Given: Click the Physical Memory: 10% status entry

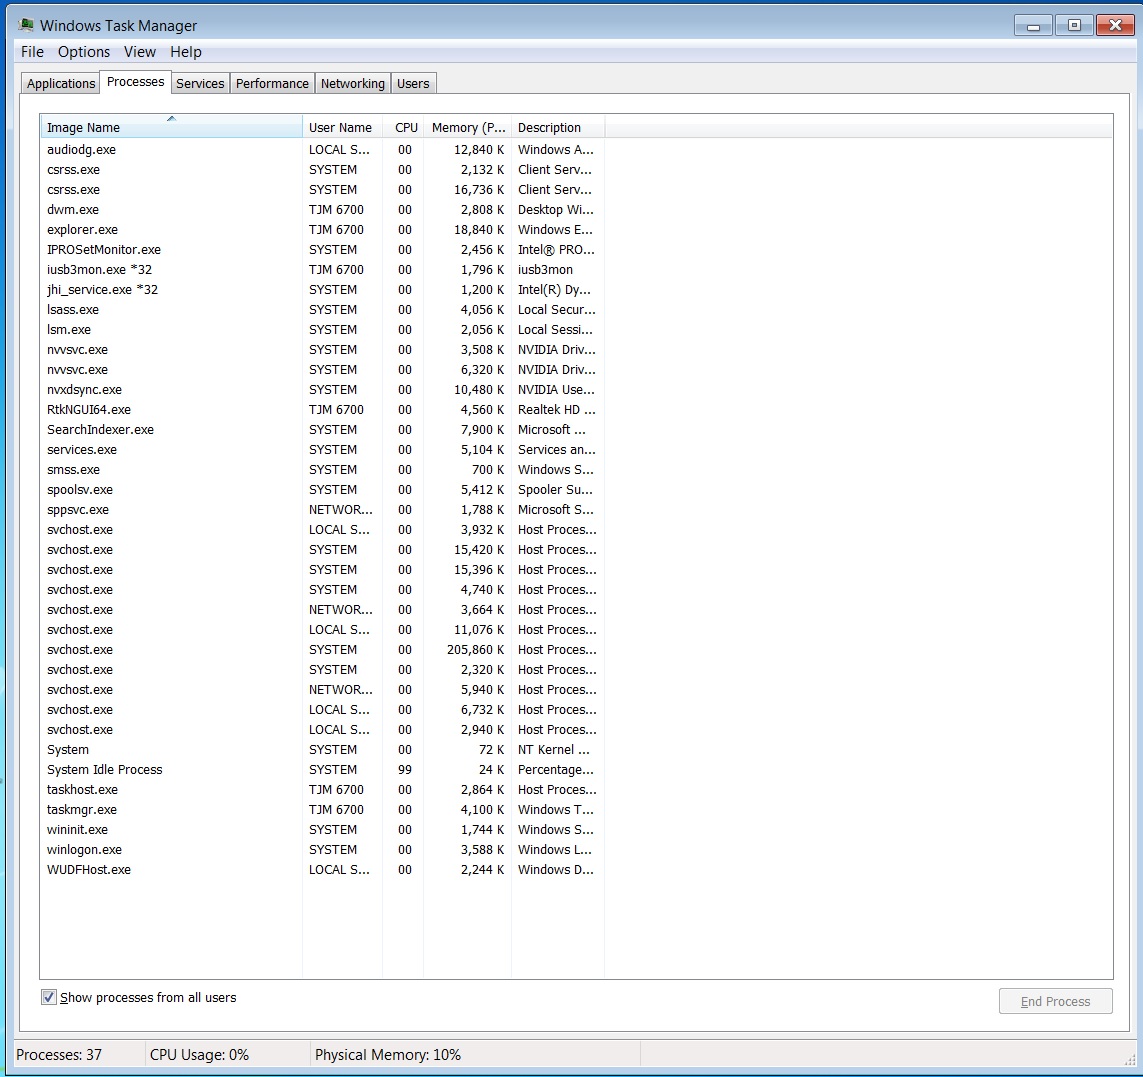Looking at the screenshot, I should [388, 1055].
